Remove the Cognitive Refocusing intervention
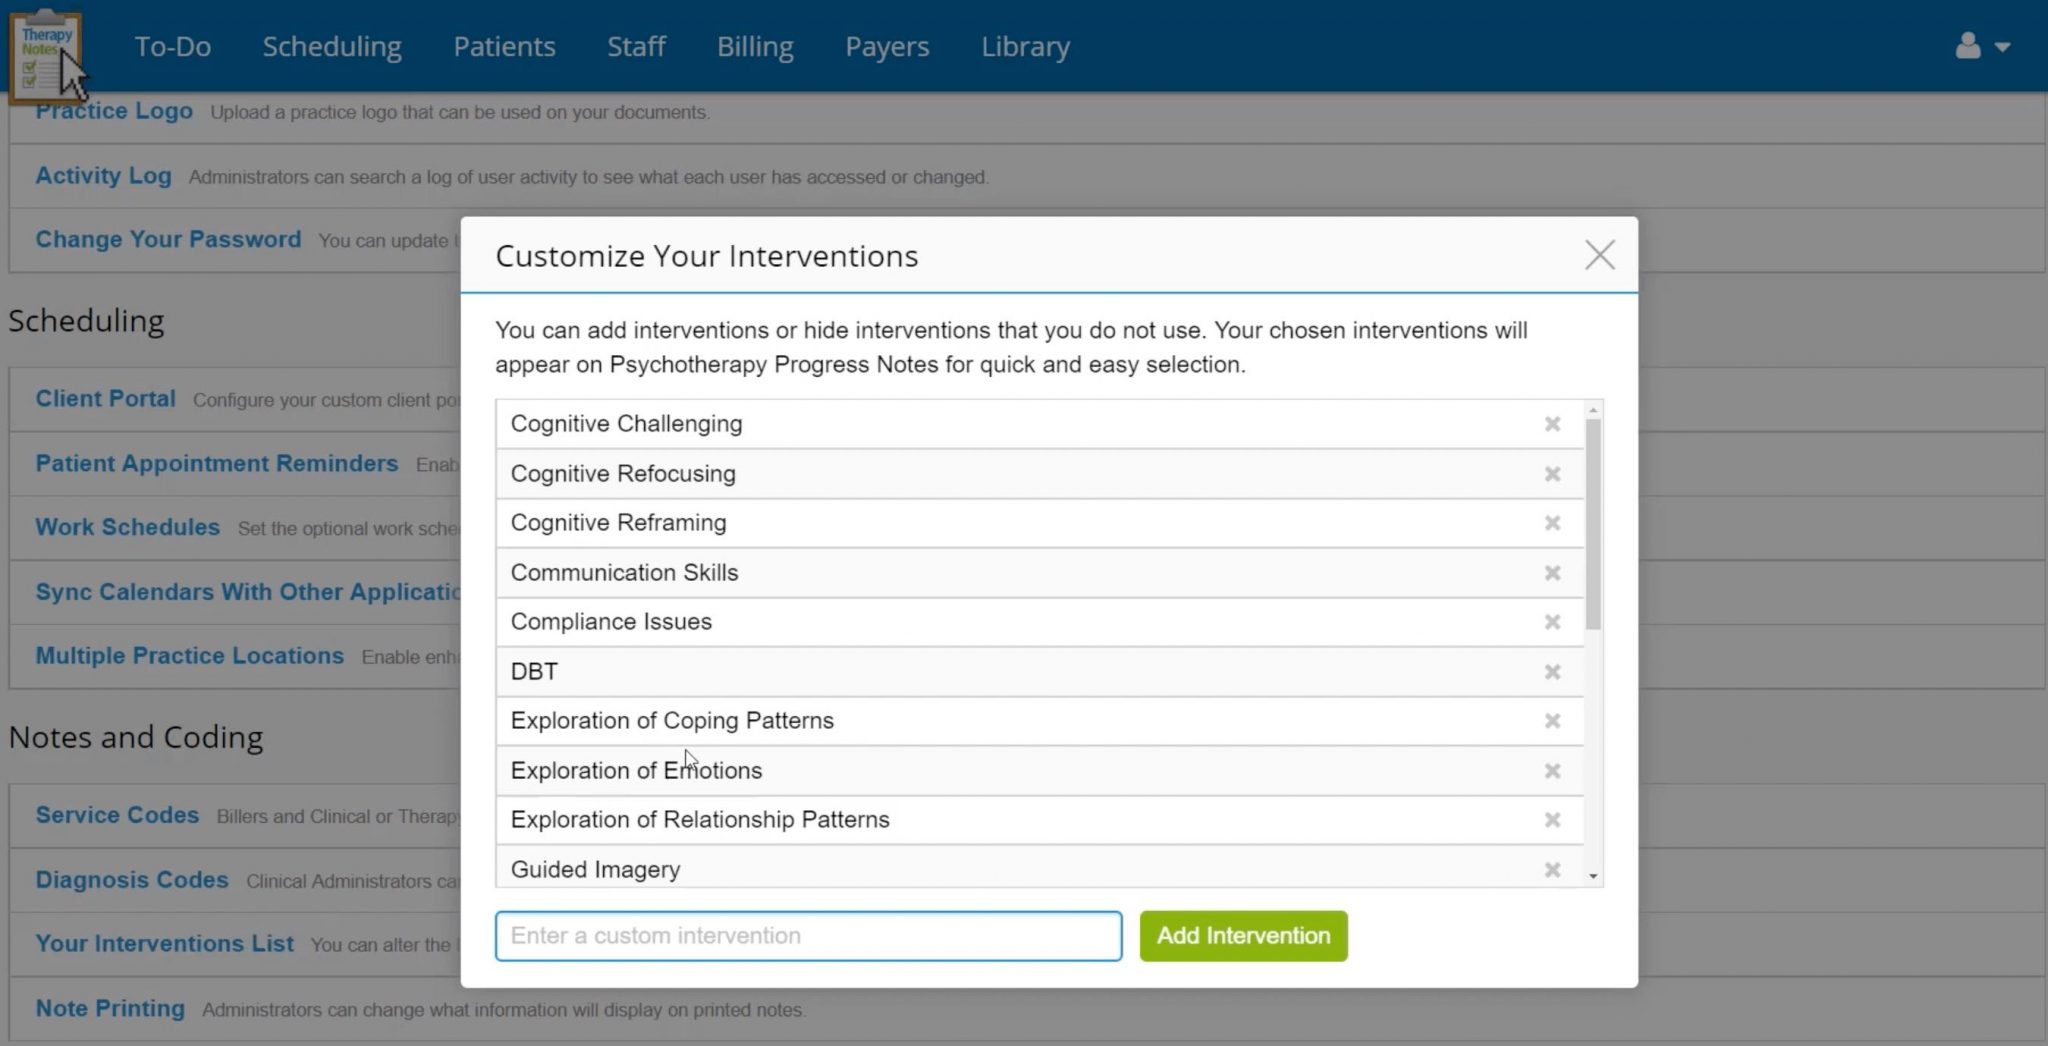Image resolution: width=2048 pixels, height=1046 pixels. [1552, 474]
